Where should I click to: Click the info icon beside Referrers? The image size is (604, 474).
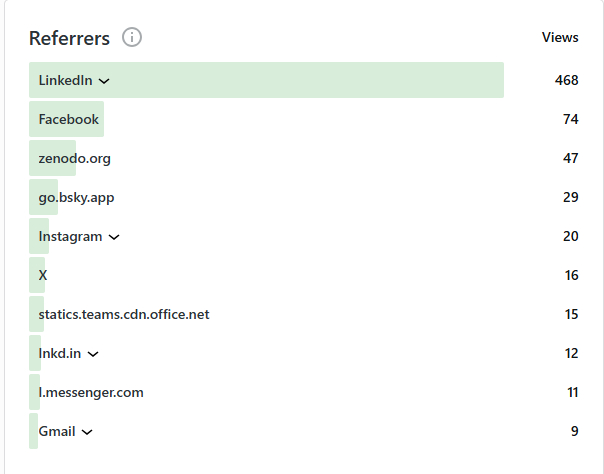132,38
